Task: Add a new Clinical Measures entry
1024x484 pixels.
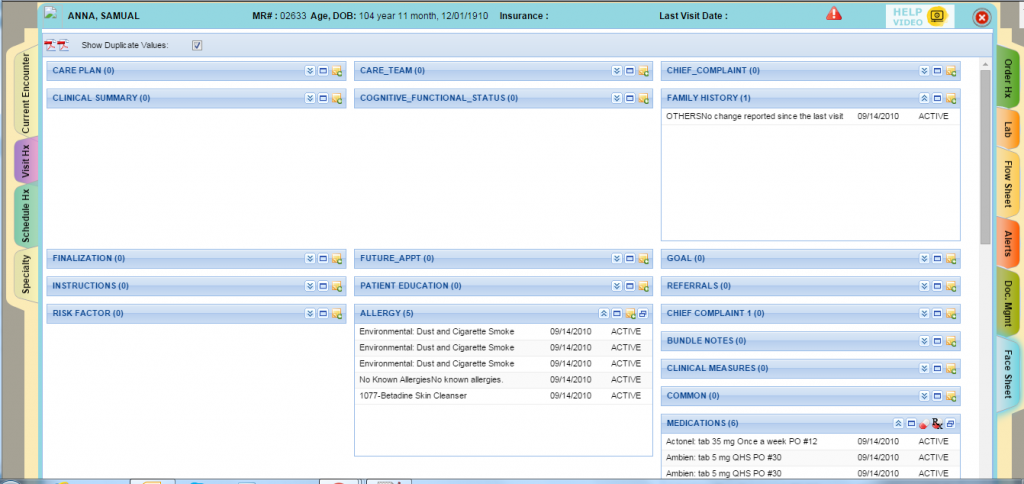Action: 951,368
